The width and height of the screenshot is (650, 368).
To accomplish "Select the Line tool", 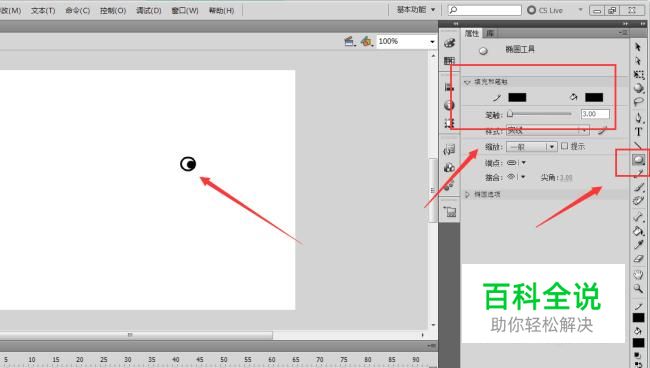I will tap(638, 145).
